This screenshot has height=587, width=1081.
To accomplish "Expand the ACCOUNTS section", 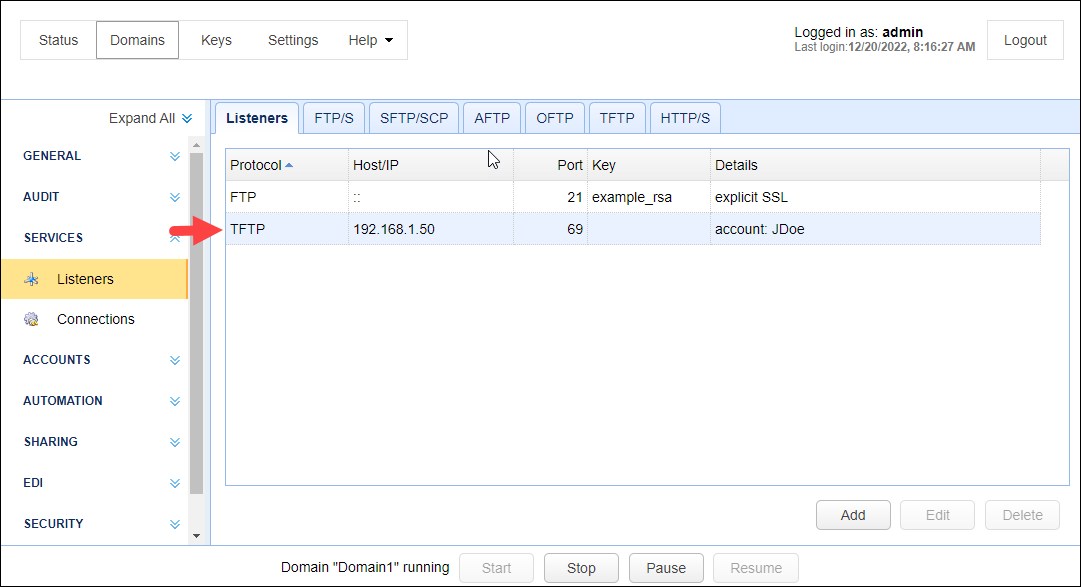I will coord(175,361).
